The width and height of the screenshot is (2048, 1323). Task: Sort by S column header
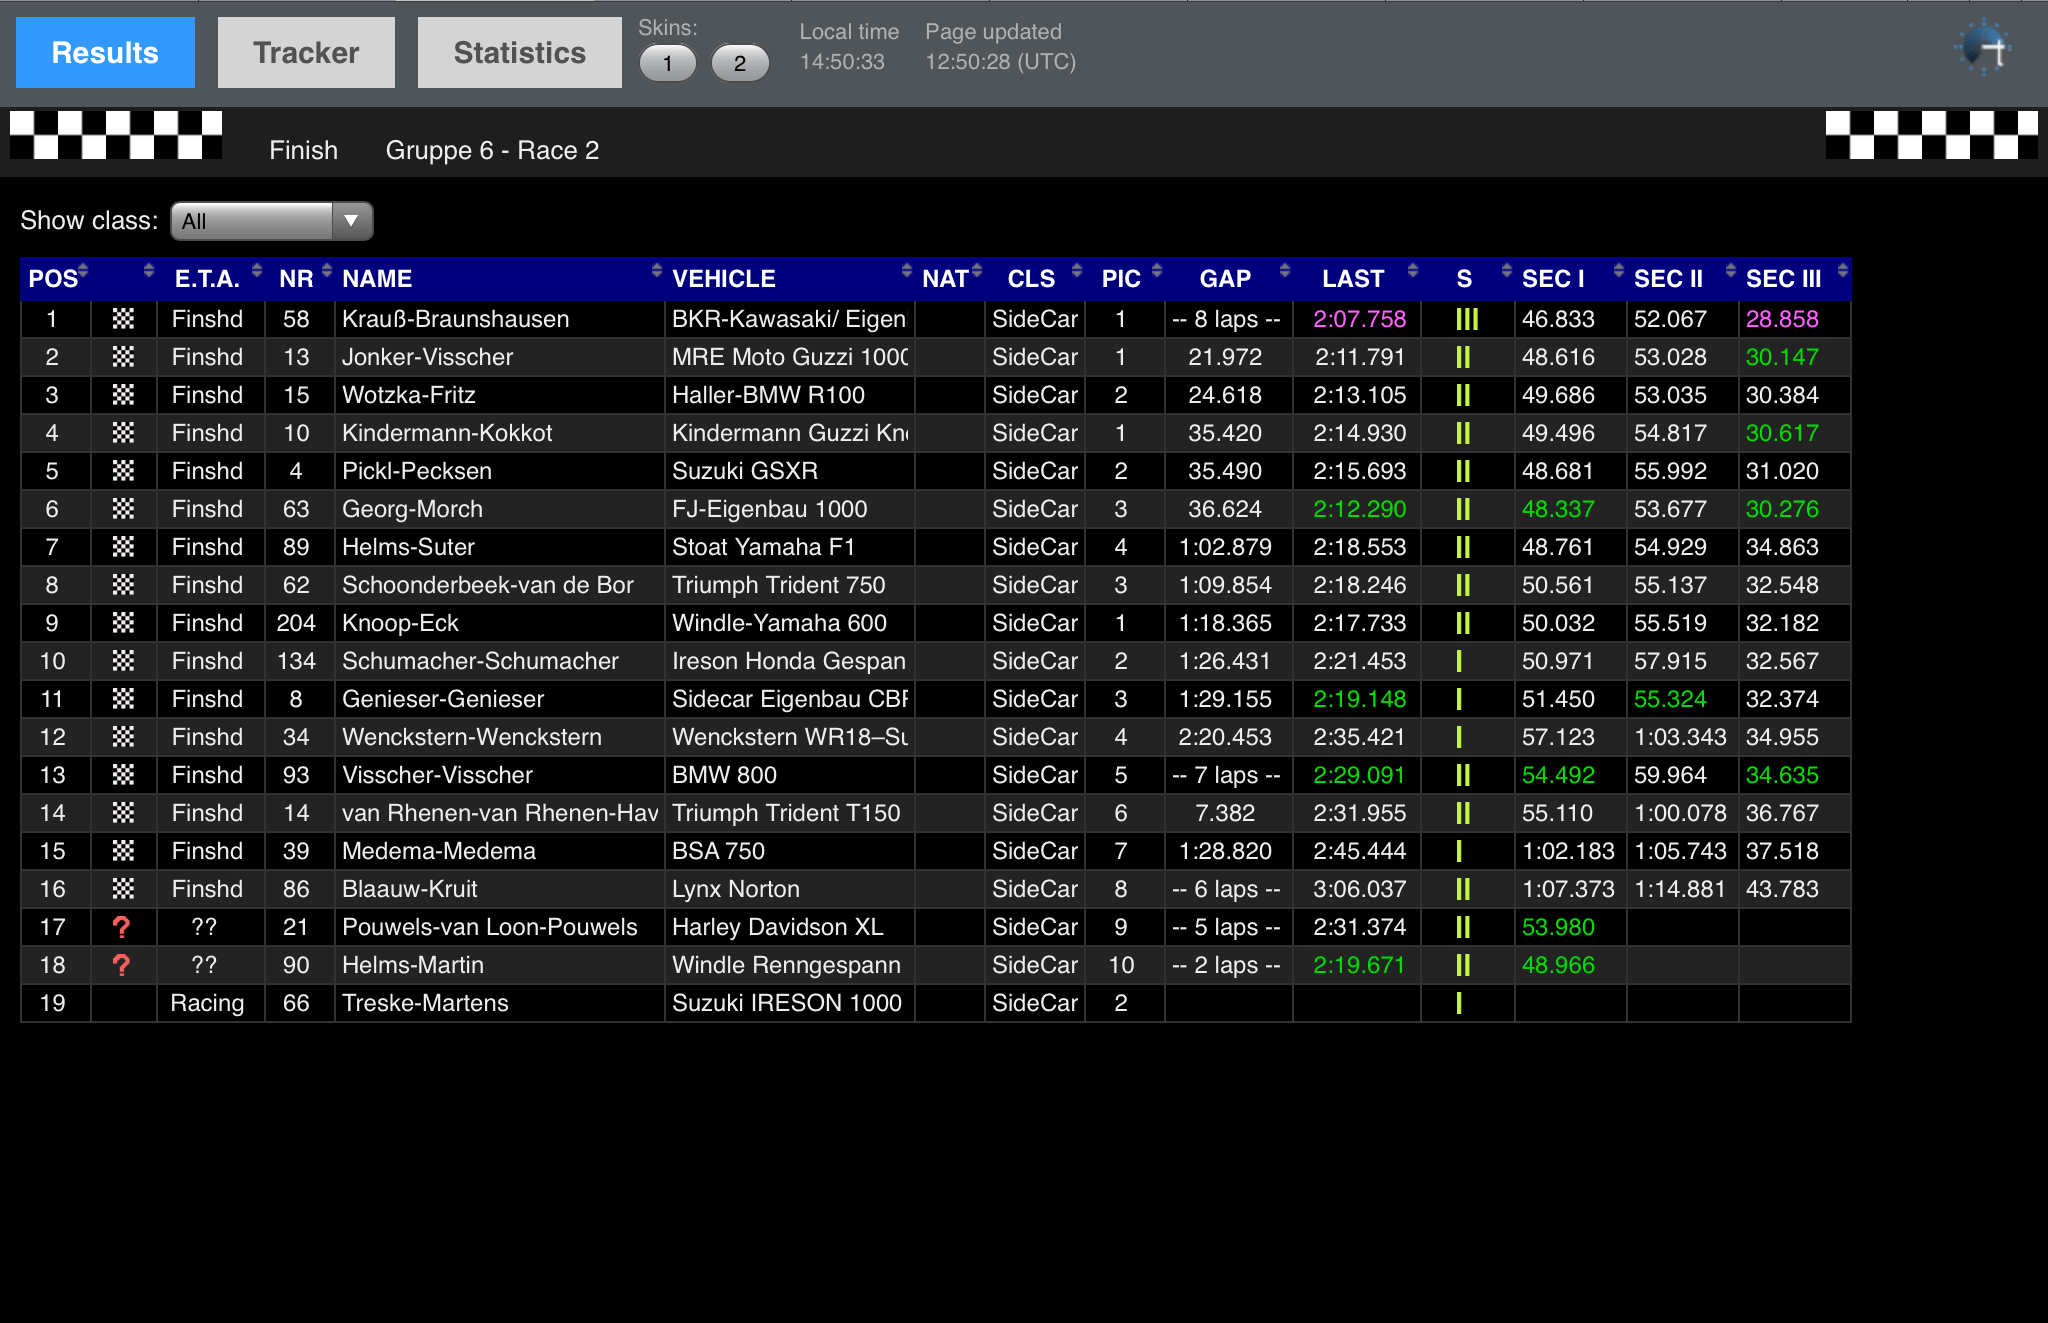coord(1467,279)
